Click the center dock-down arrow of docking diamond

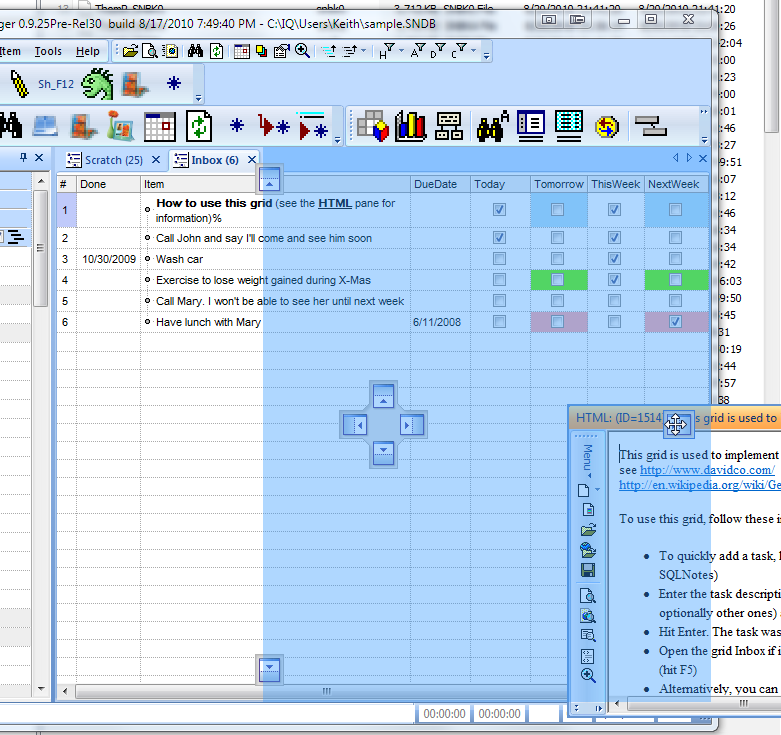(x=383, y=453)
